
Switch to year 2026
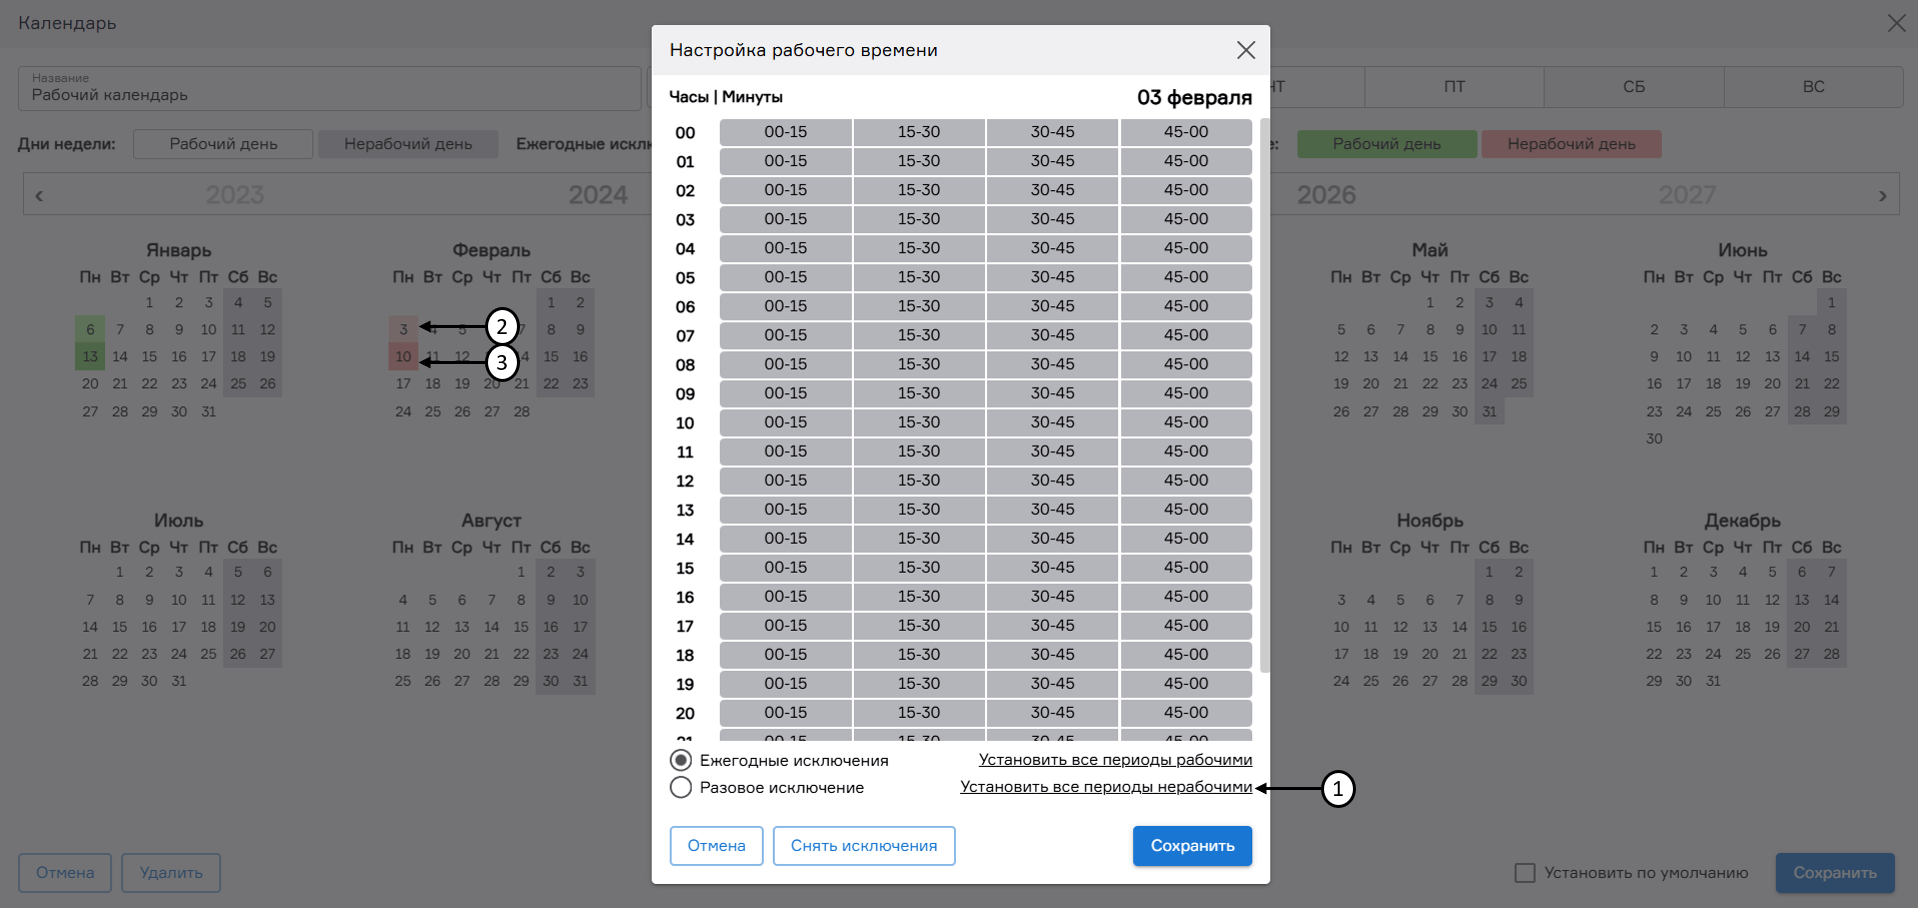point(1326,195)
